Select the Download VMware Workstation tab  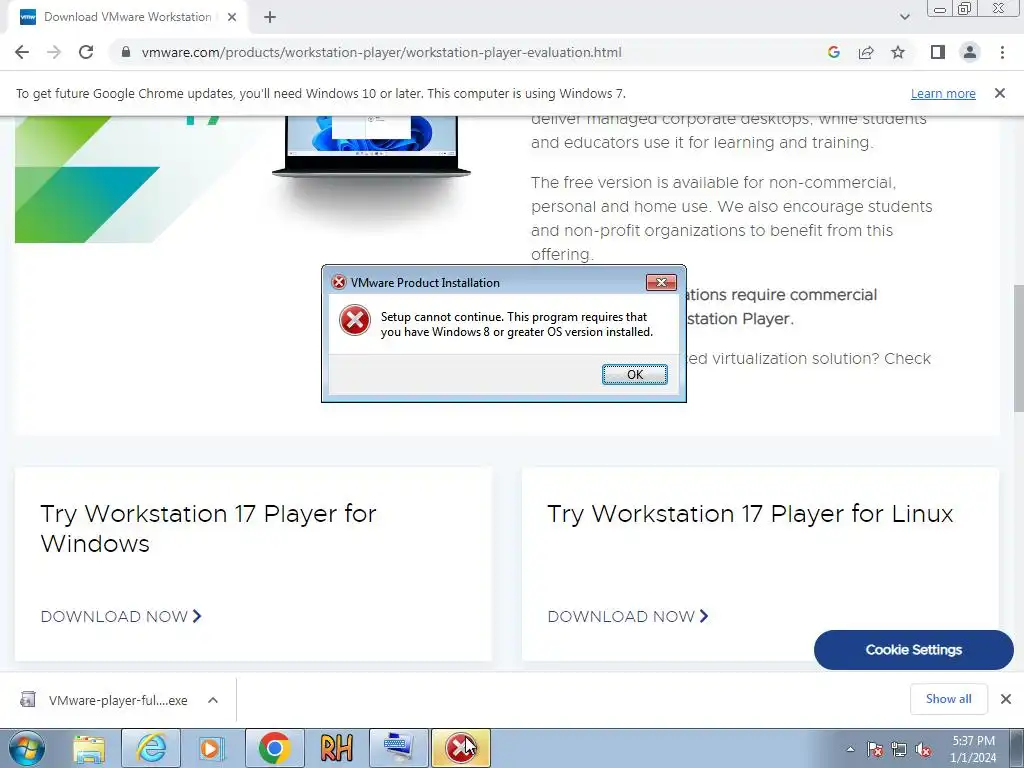[127, 17]
